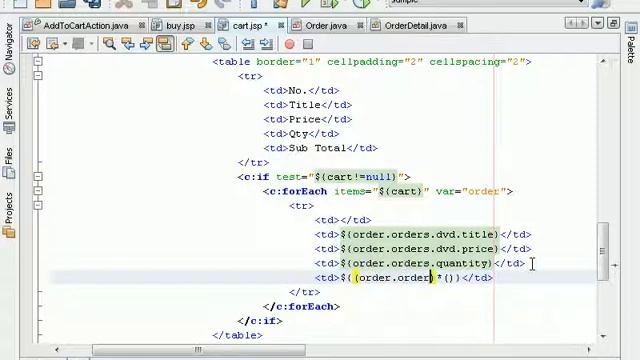The image size is (640, 360).
Task: Close the Order.java tab
Action: pos(360,25)
